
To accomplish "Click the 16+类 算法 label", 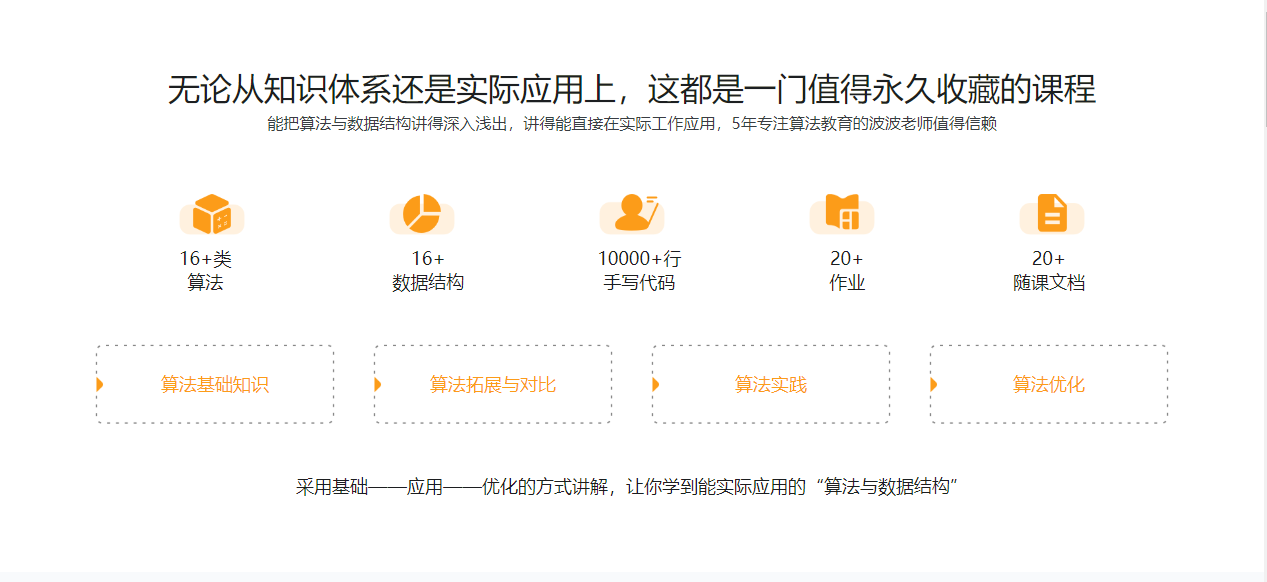I will click(x=206, y=271).
